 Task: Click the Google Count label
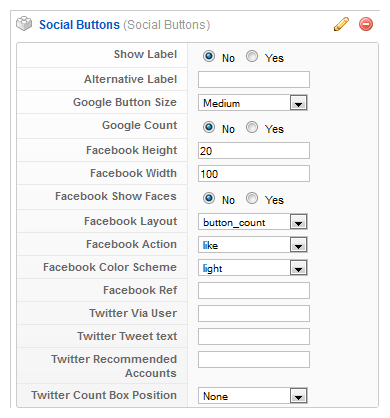point(140,125)
